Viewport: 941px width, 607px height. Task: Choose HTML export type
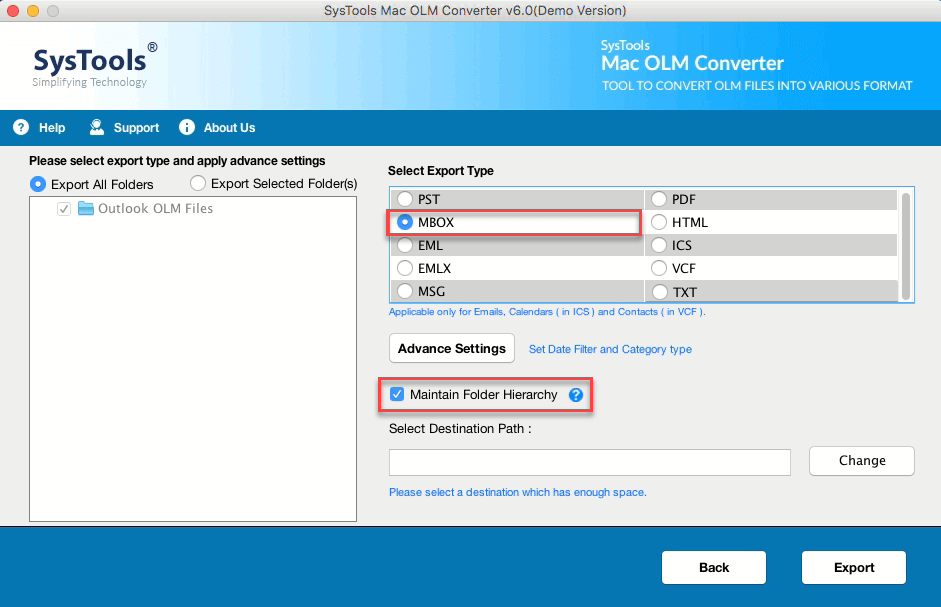[659, 222]
